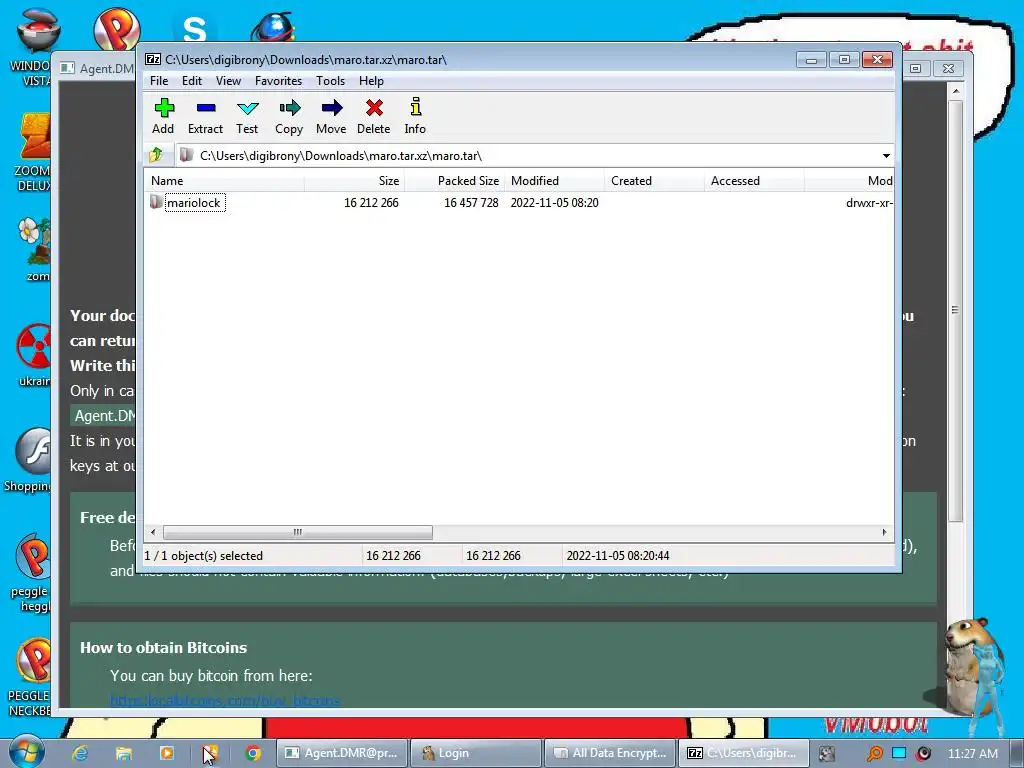The height and width of the screenshot is (768, 1024).
Task: Open the localbitcoins buy bitcoins link
Action: pyautogui.click(x=225, y=701)
